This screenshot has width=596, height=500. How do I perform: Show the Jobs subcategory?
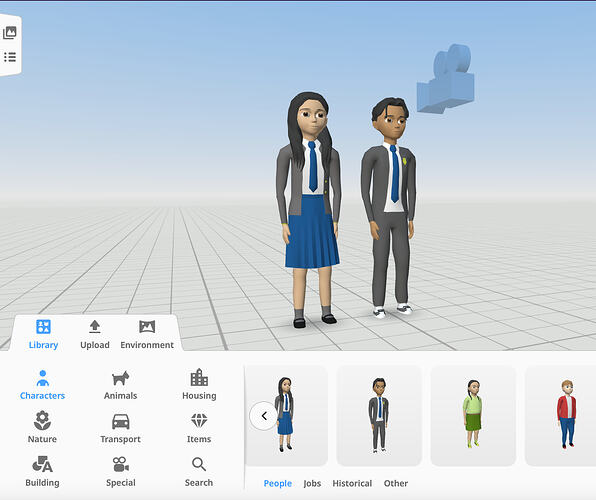312,483
